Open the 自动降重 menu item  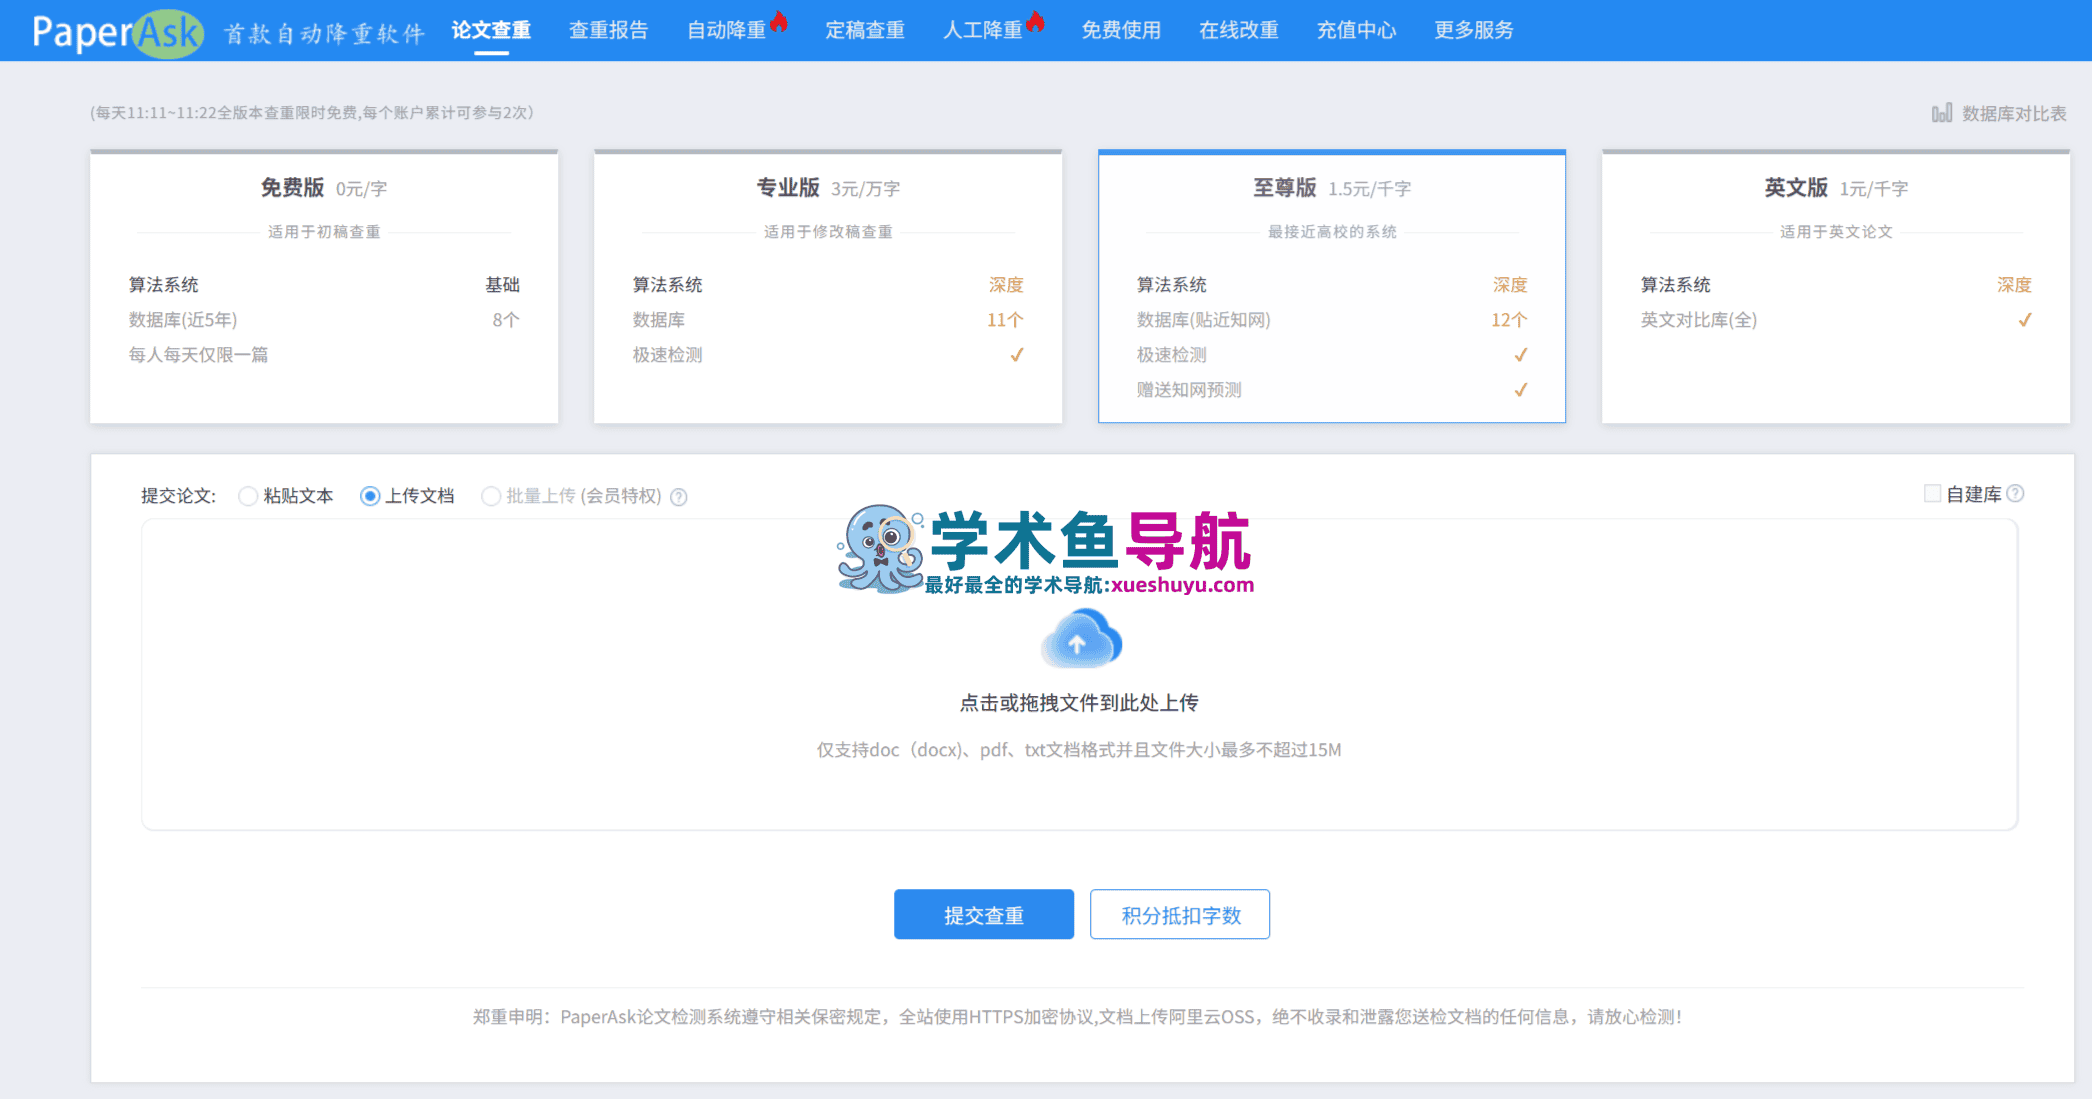coord(727,30)
